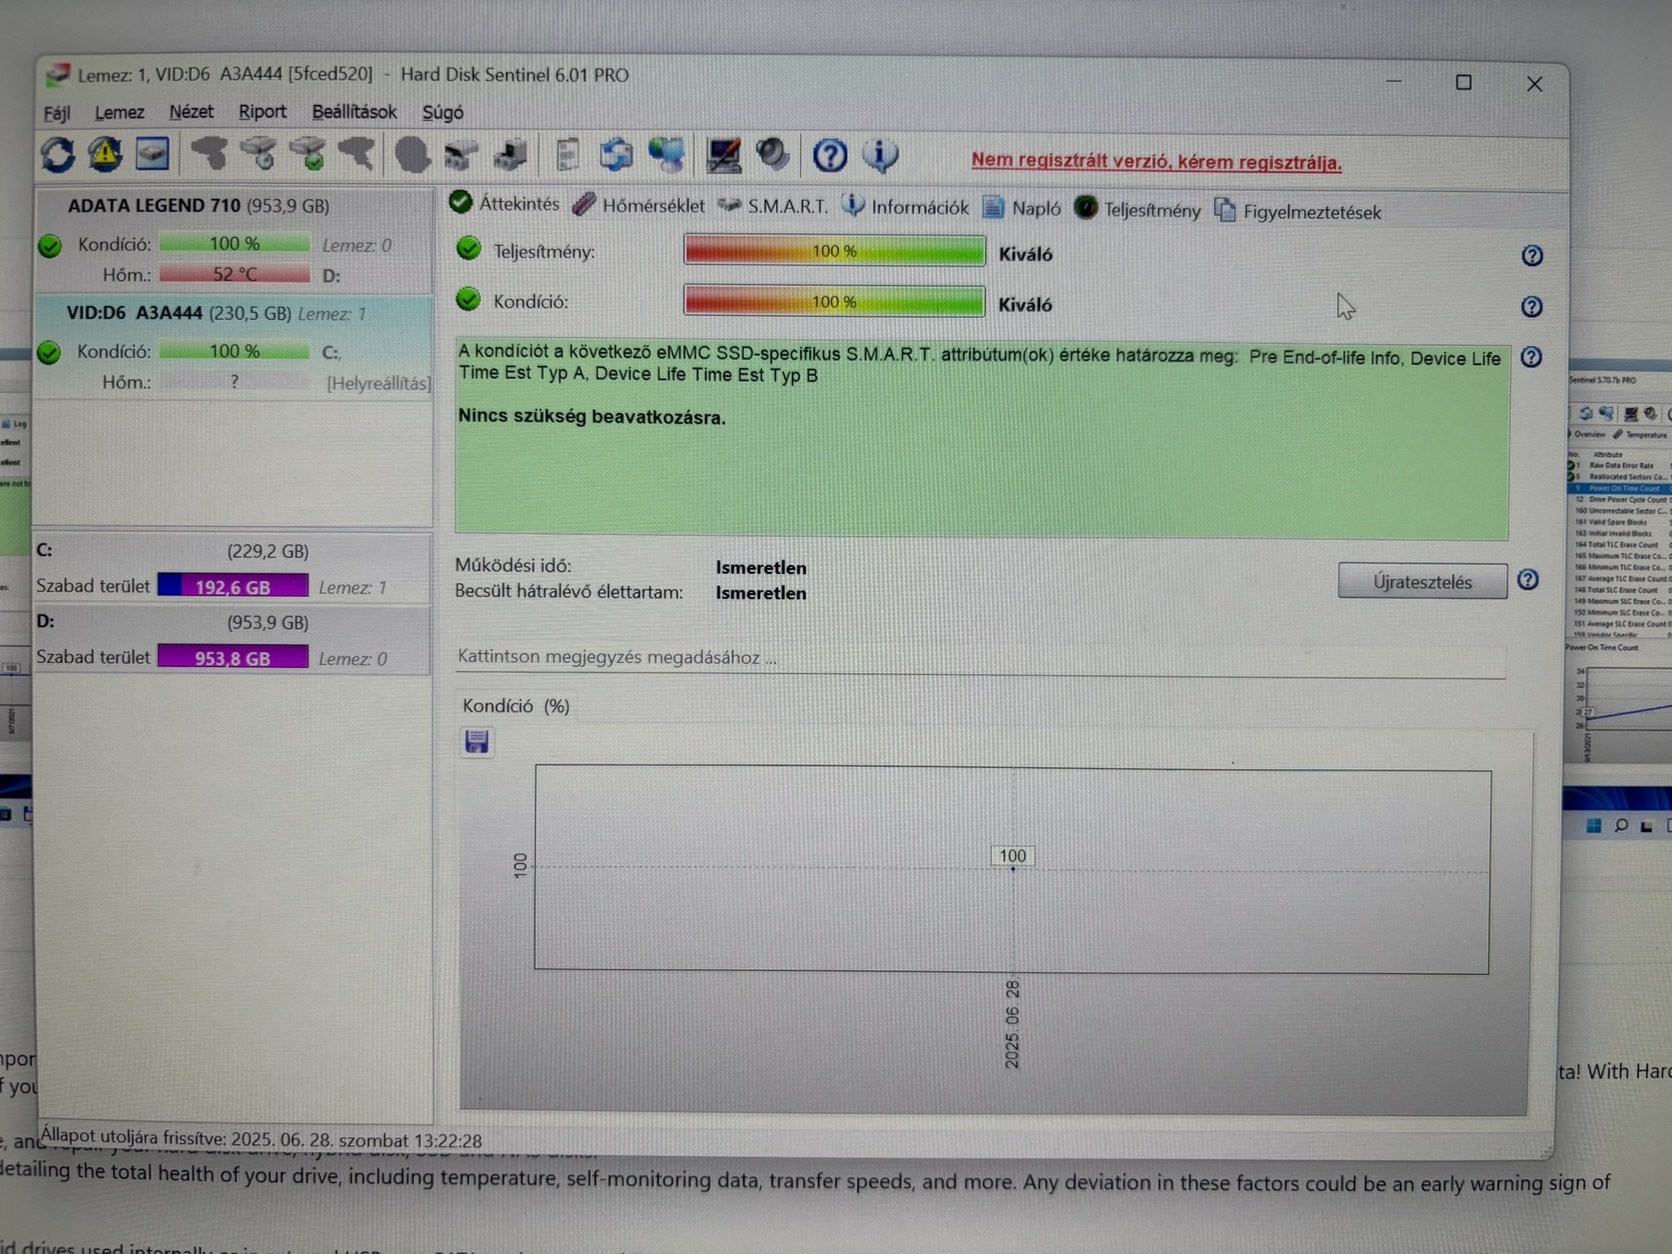Screen dimensions: 1672x1254
Task: Click the 'Állapot utoljára frissítve' status bar text
Action: tap(262, 1139)
